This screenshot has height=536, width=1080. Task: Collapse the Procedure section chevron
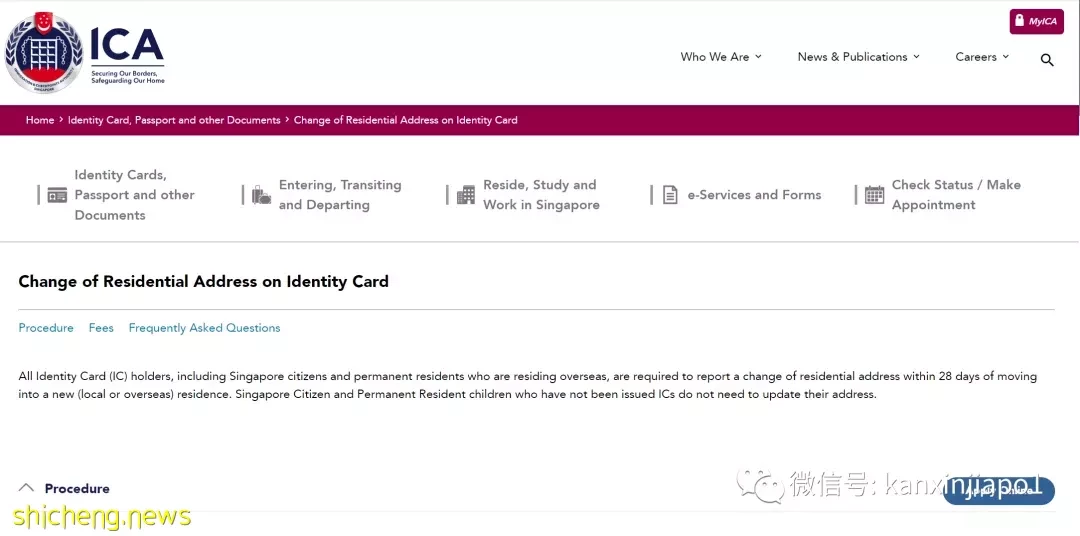tap(26, 488)
